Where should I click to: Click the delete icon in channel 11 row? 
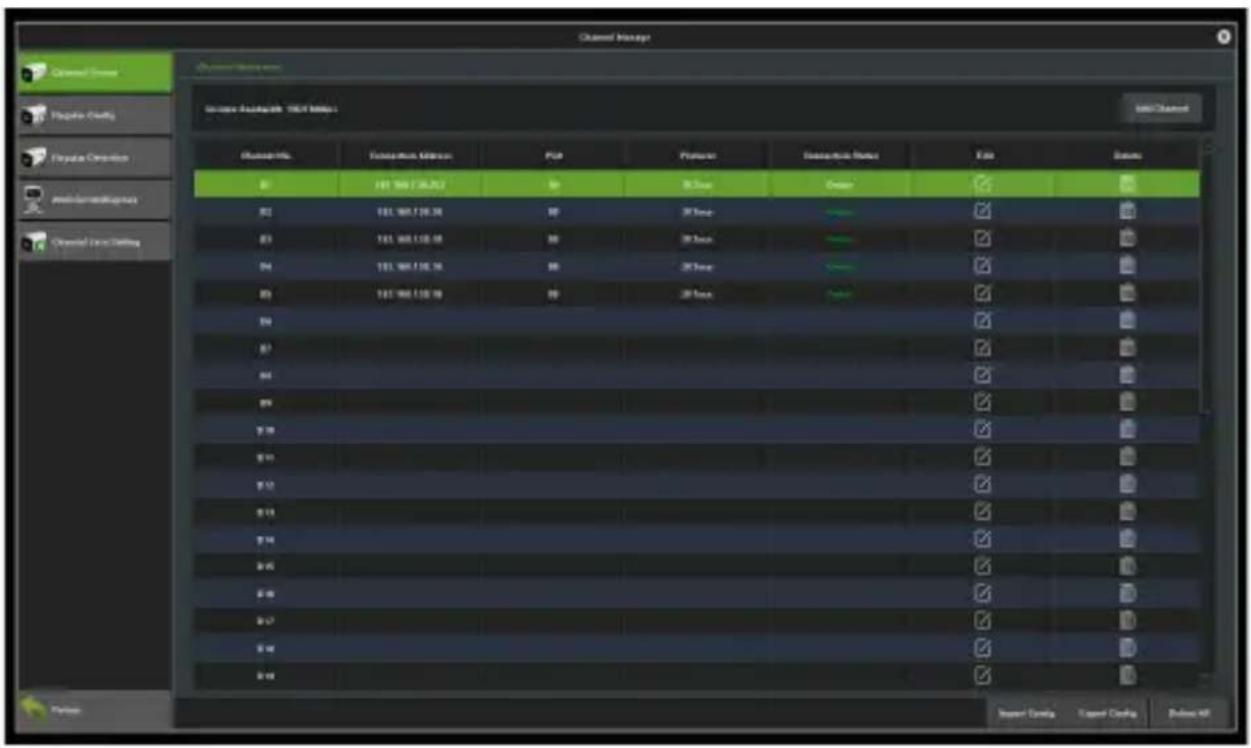[1127, 457]
